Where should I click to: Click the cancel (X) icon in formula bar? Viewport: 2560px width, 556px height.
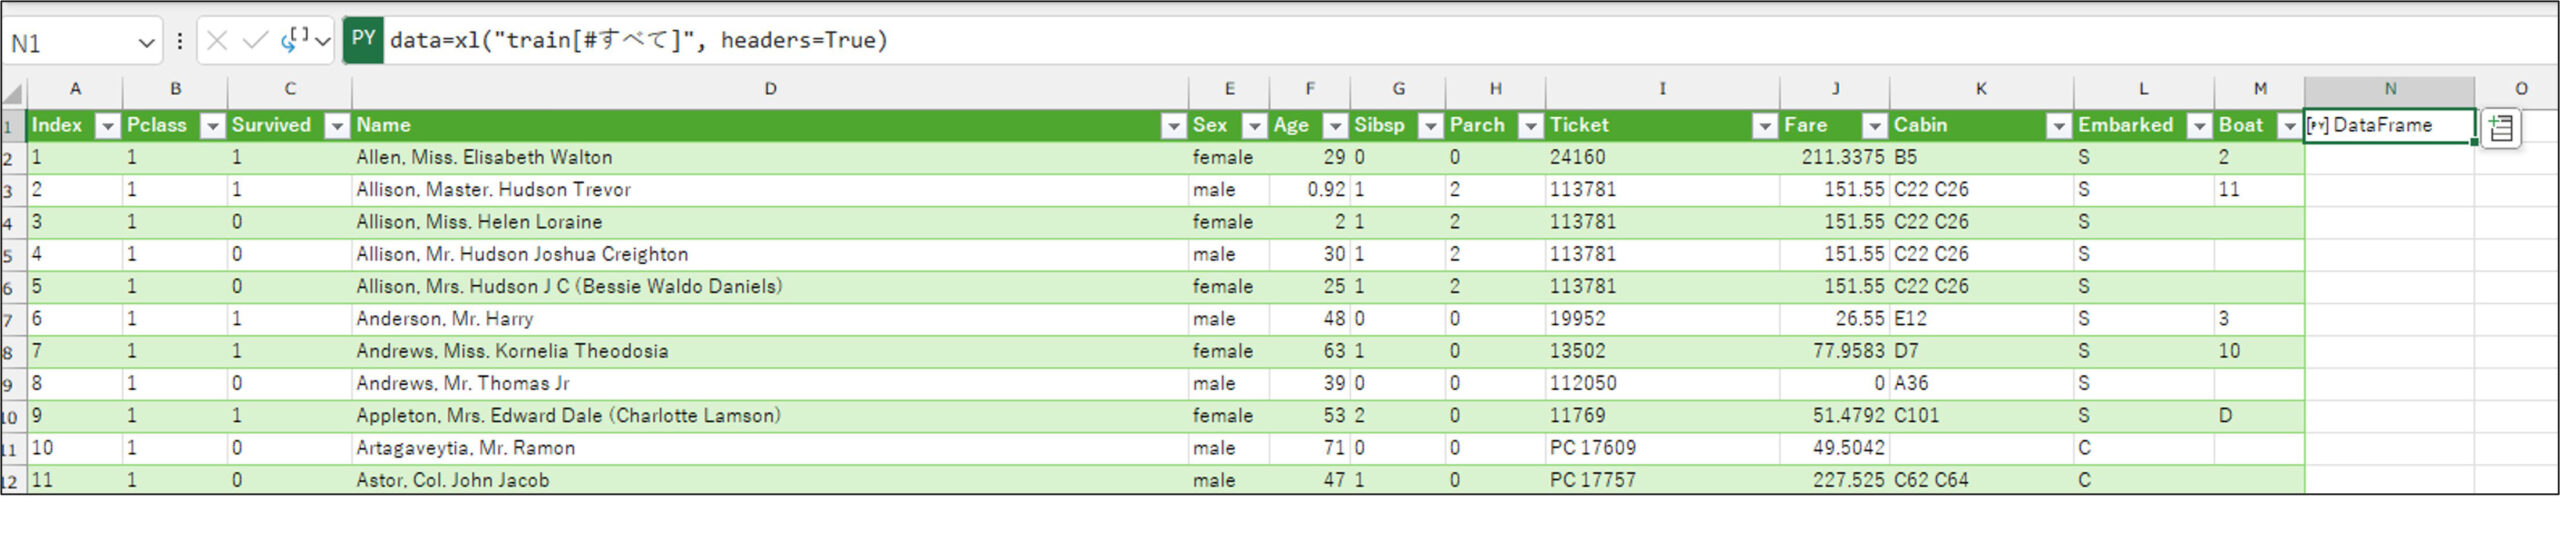[x=217, y=41]
